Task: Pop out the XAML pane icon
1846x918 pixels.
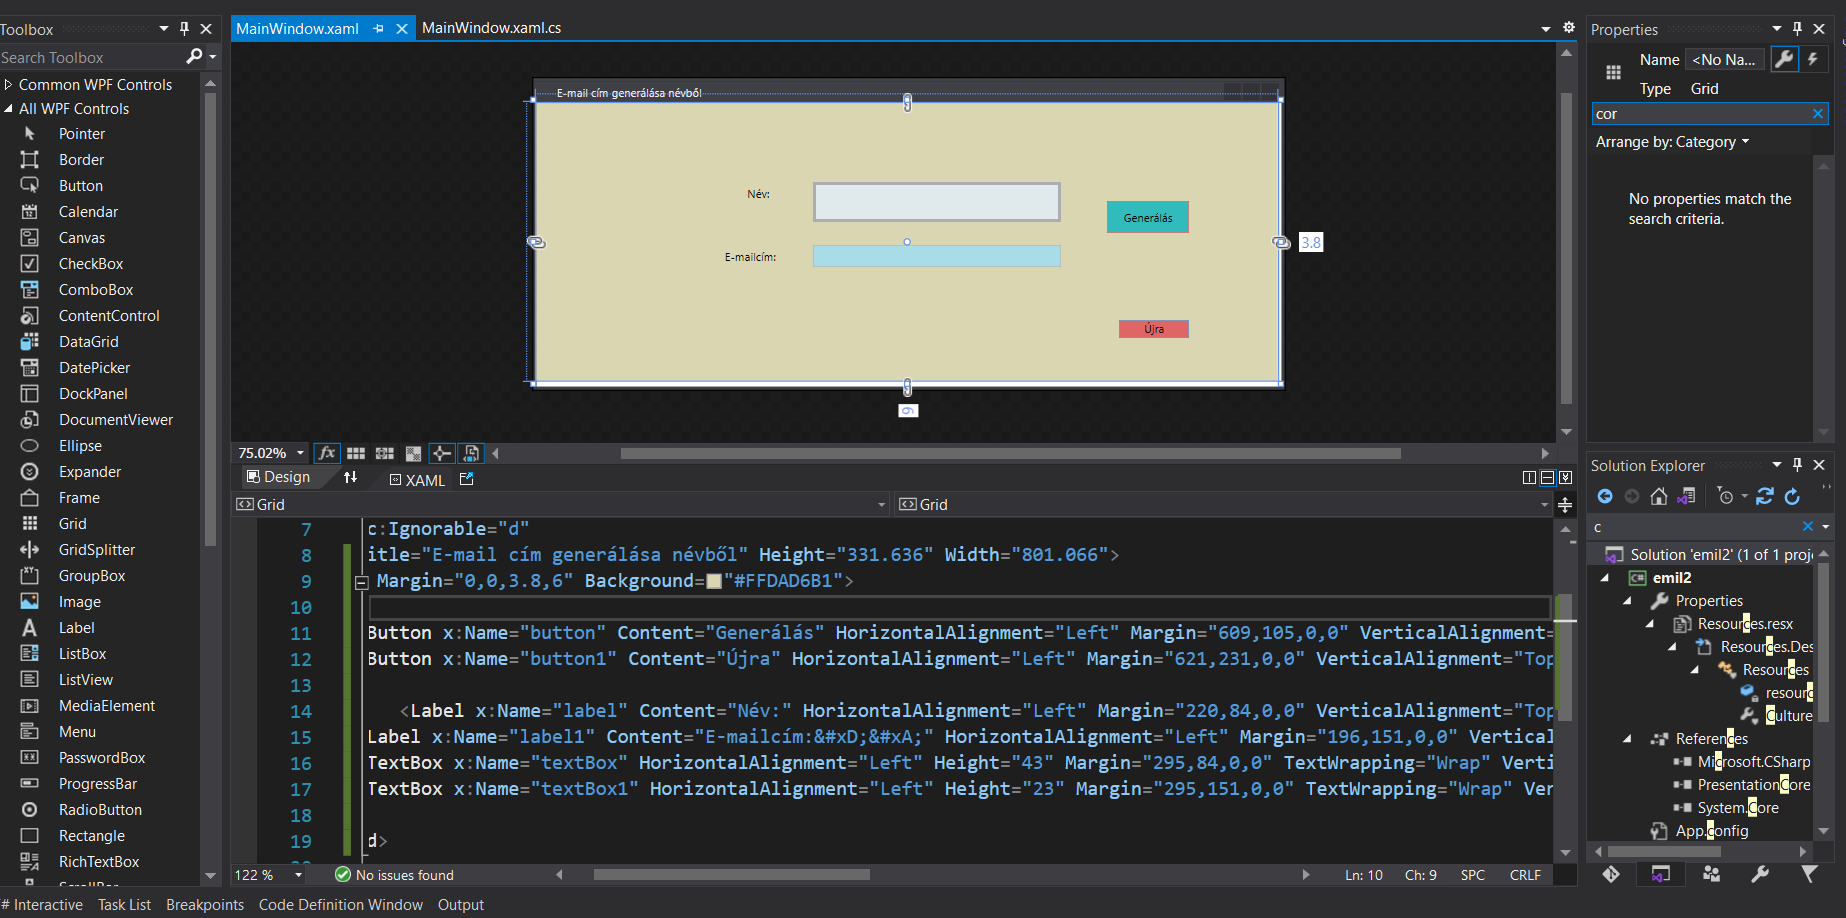Action: (466, 479)
